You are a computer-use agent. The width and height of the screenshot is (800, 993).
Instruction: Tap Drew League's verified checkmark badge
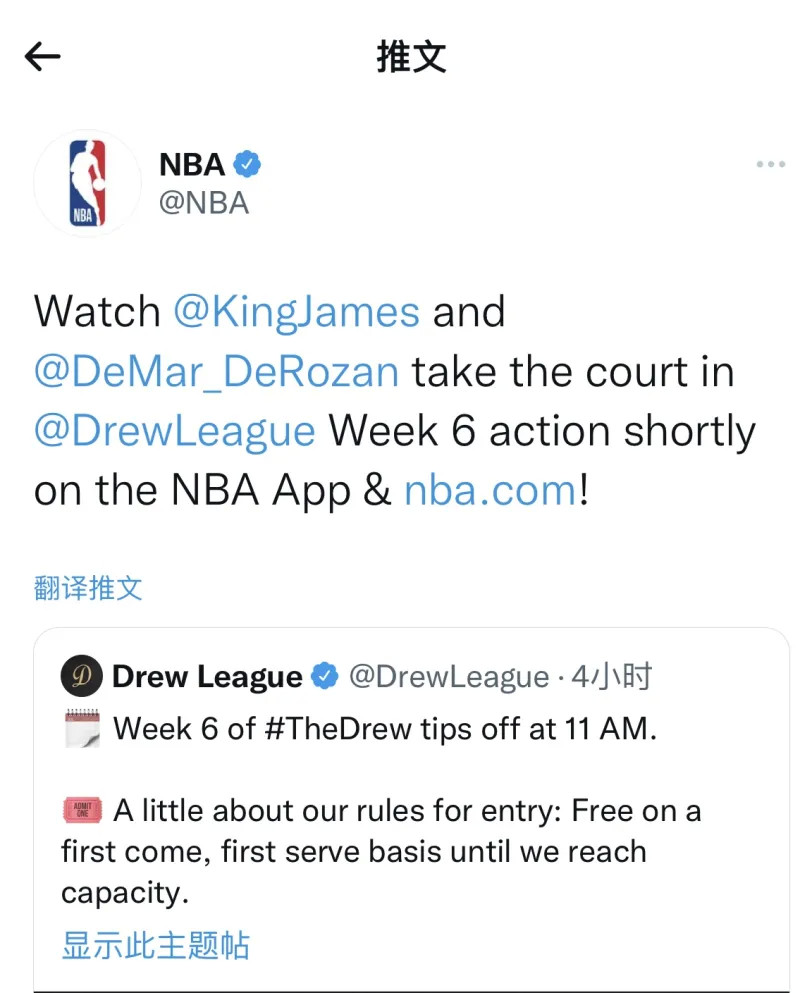click(325, 676)
